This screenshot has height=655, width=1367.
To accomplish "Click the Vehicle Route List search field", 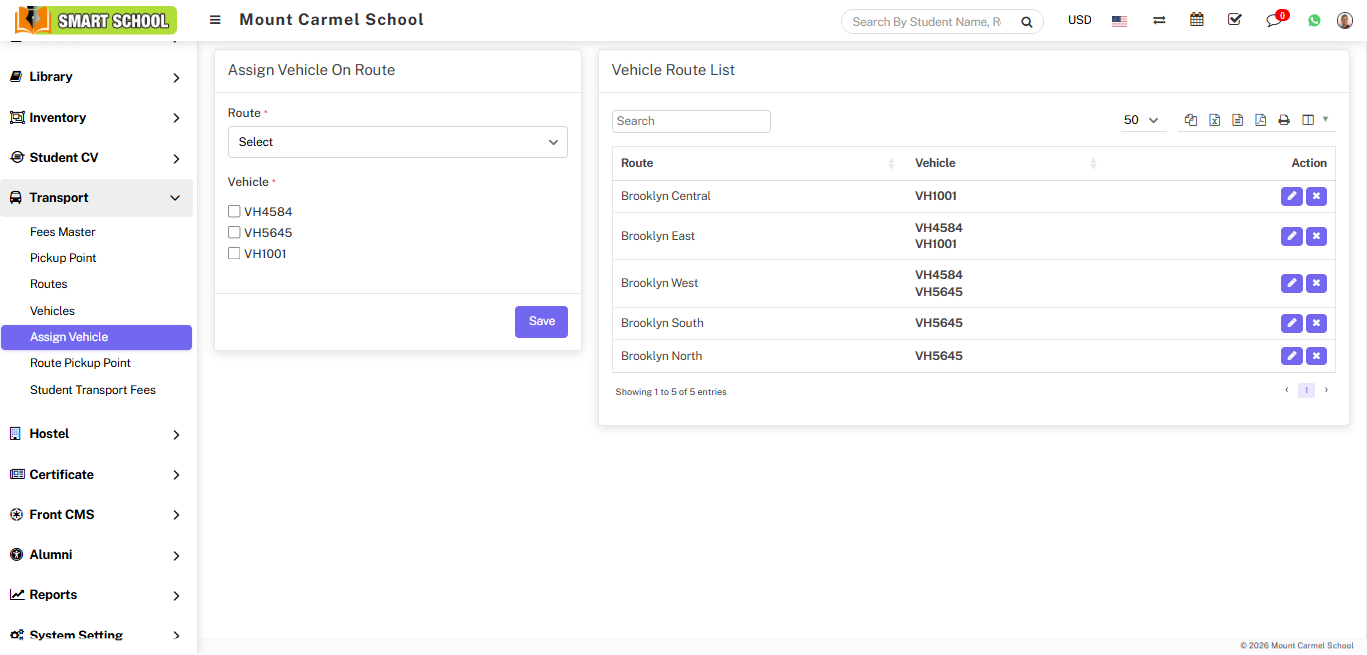I will click(x=691, y=121).
